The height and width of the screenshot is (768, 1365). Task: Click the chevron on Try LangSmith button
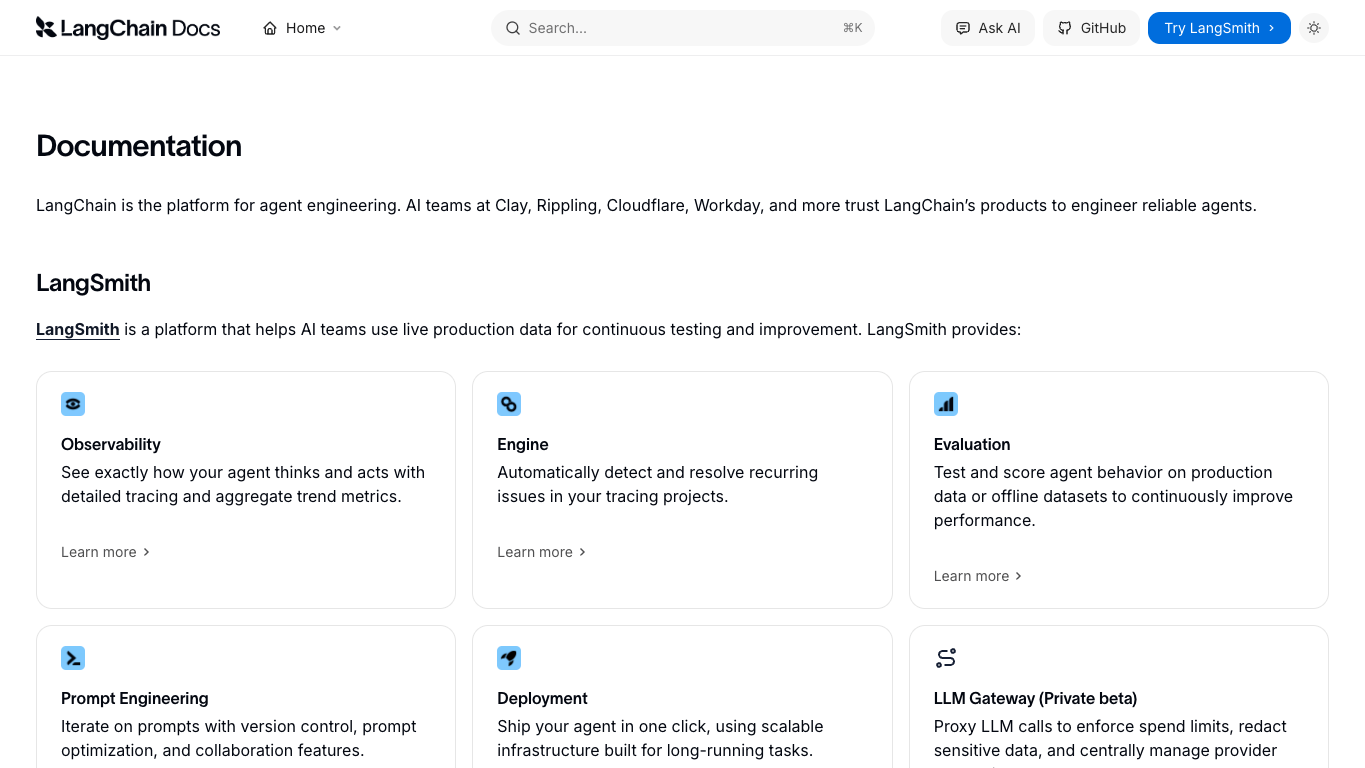(1272, 28)
